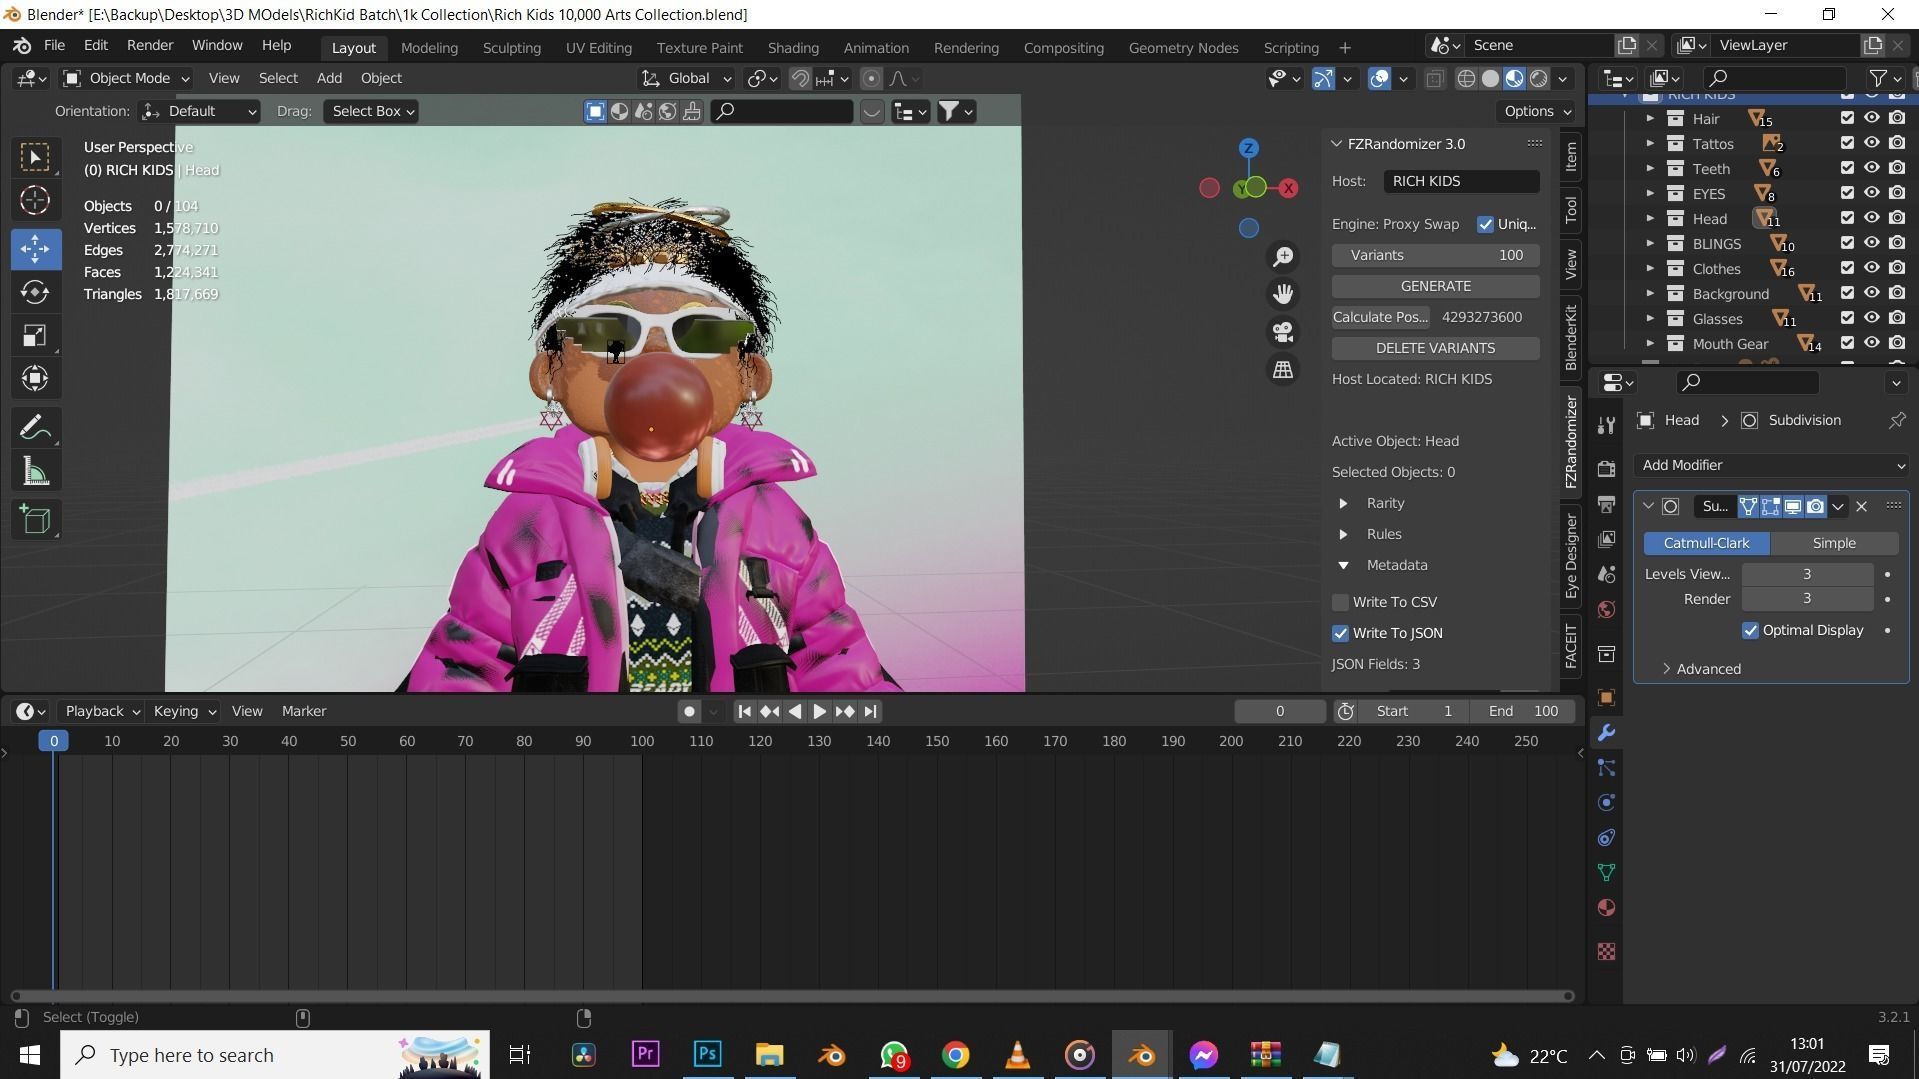Image resolution: width=1919 pixels, height=1079 pixels.
Task: Select the Add Cube tool
Action: tap(35, 520)
